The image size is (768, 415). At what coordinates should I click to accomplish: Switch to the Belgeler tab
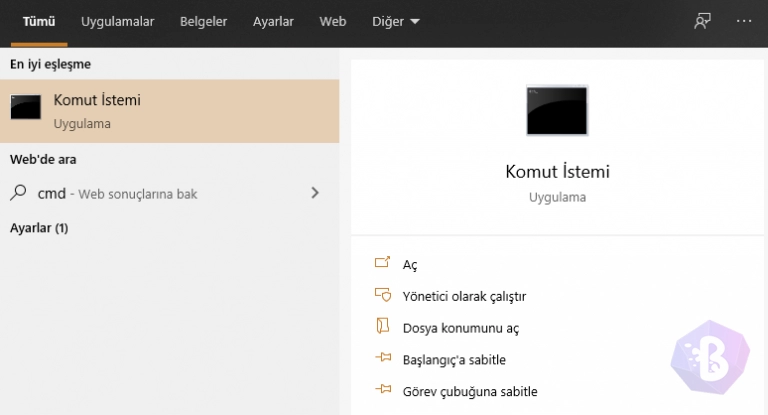click(x=203, y=21)
